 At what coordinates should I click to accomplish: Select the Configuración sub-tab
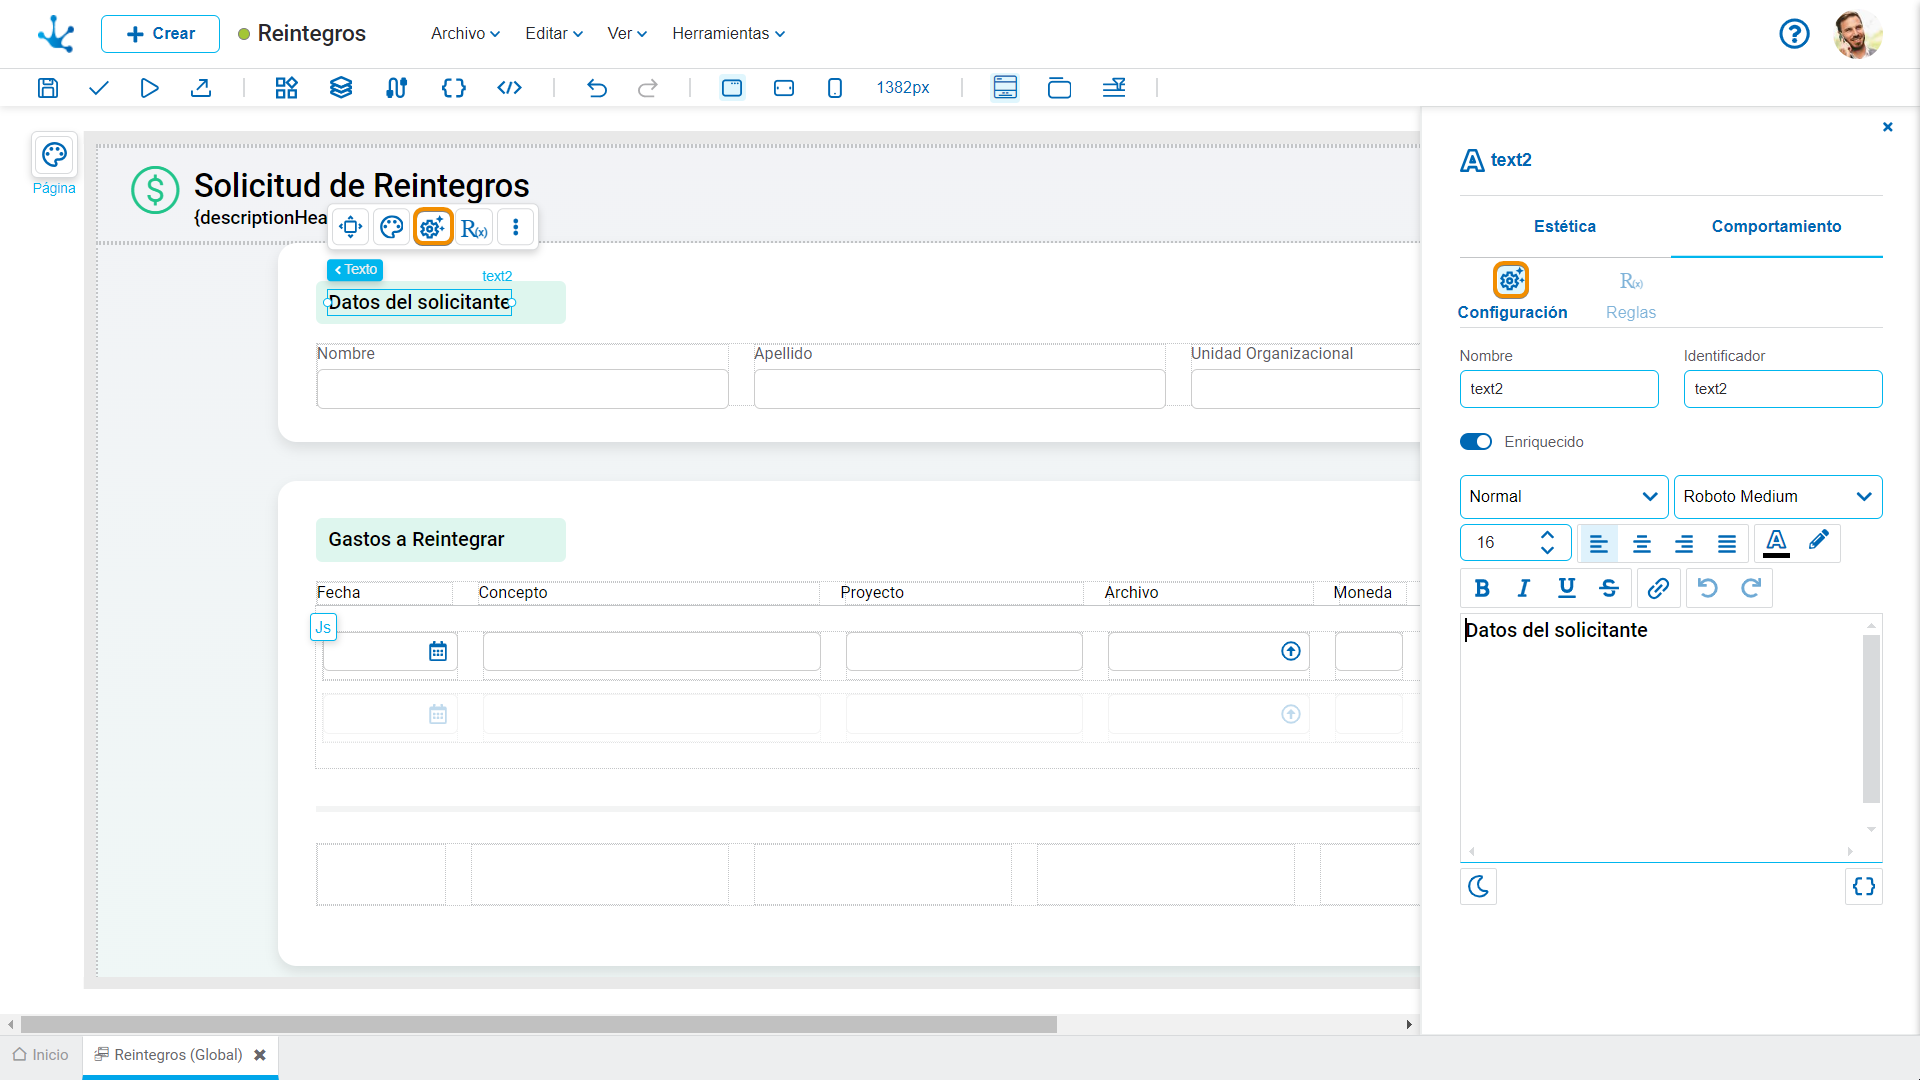[x=1512, y=292]
